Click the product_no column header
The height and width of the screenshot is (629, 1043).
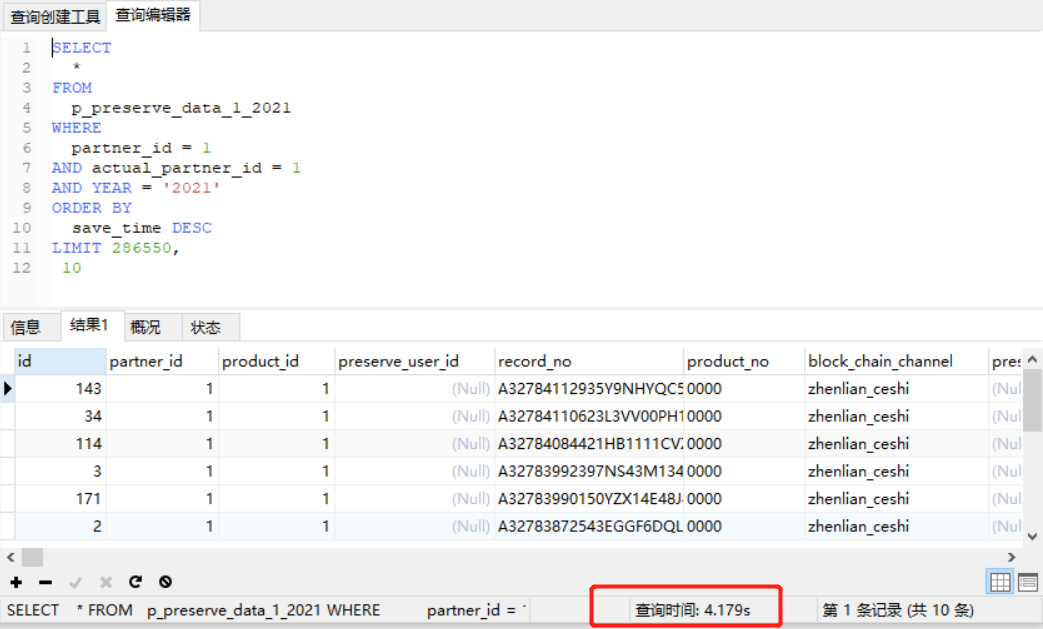pos(744,361)
